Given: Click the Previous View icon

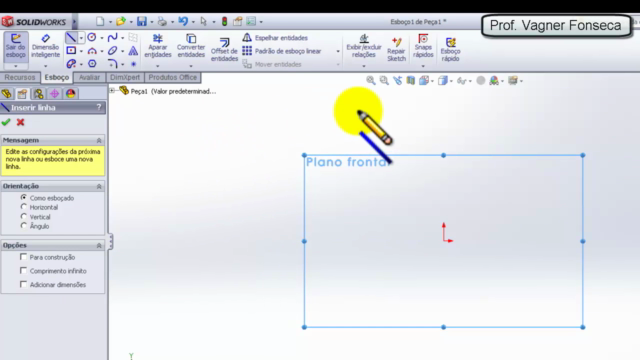Looking at the screenshot, I should [398, 80].
